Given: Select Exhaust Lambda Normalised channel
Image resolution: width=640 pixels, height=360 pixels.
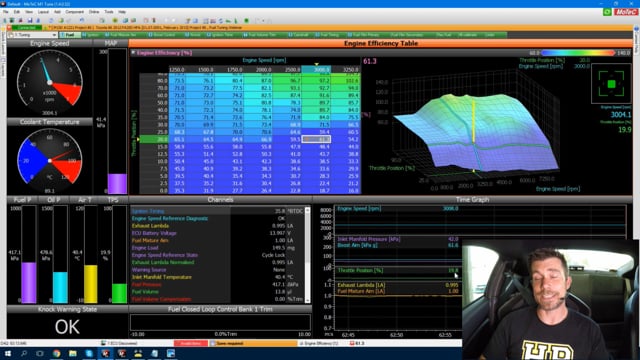Looking at the screenshot, I should click(217, 262).
